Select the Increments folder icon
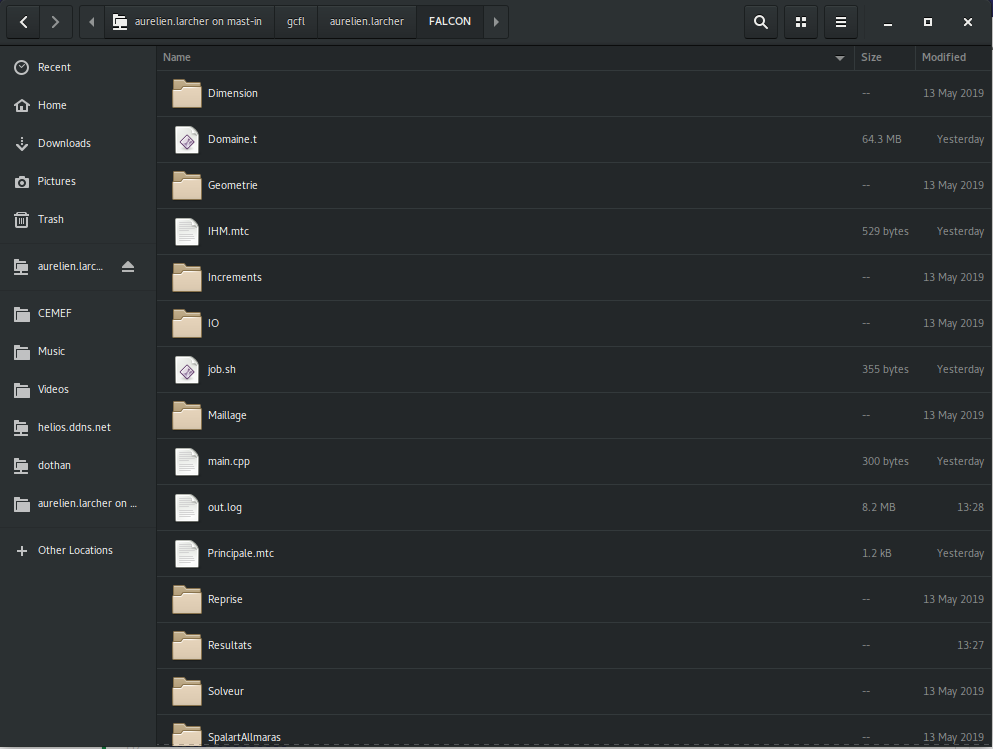Viewport: 993px width, 749px height. click(x=187, y=277)
